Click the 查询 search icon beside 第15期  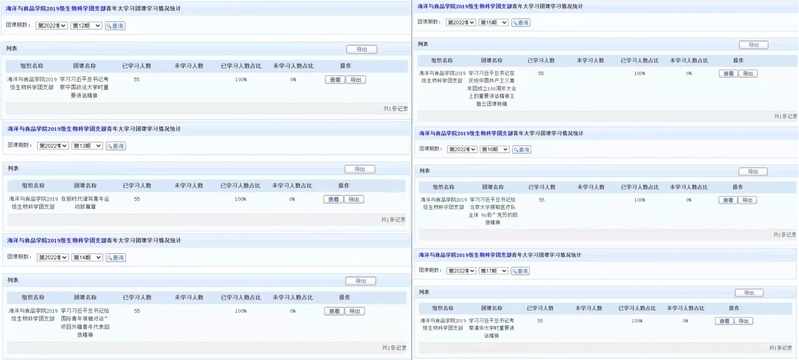(521, 22)
